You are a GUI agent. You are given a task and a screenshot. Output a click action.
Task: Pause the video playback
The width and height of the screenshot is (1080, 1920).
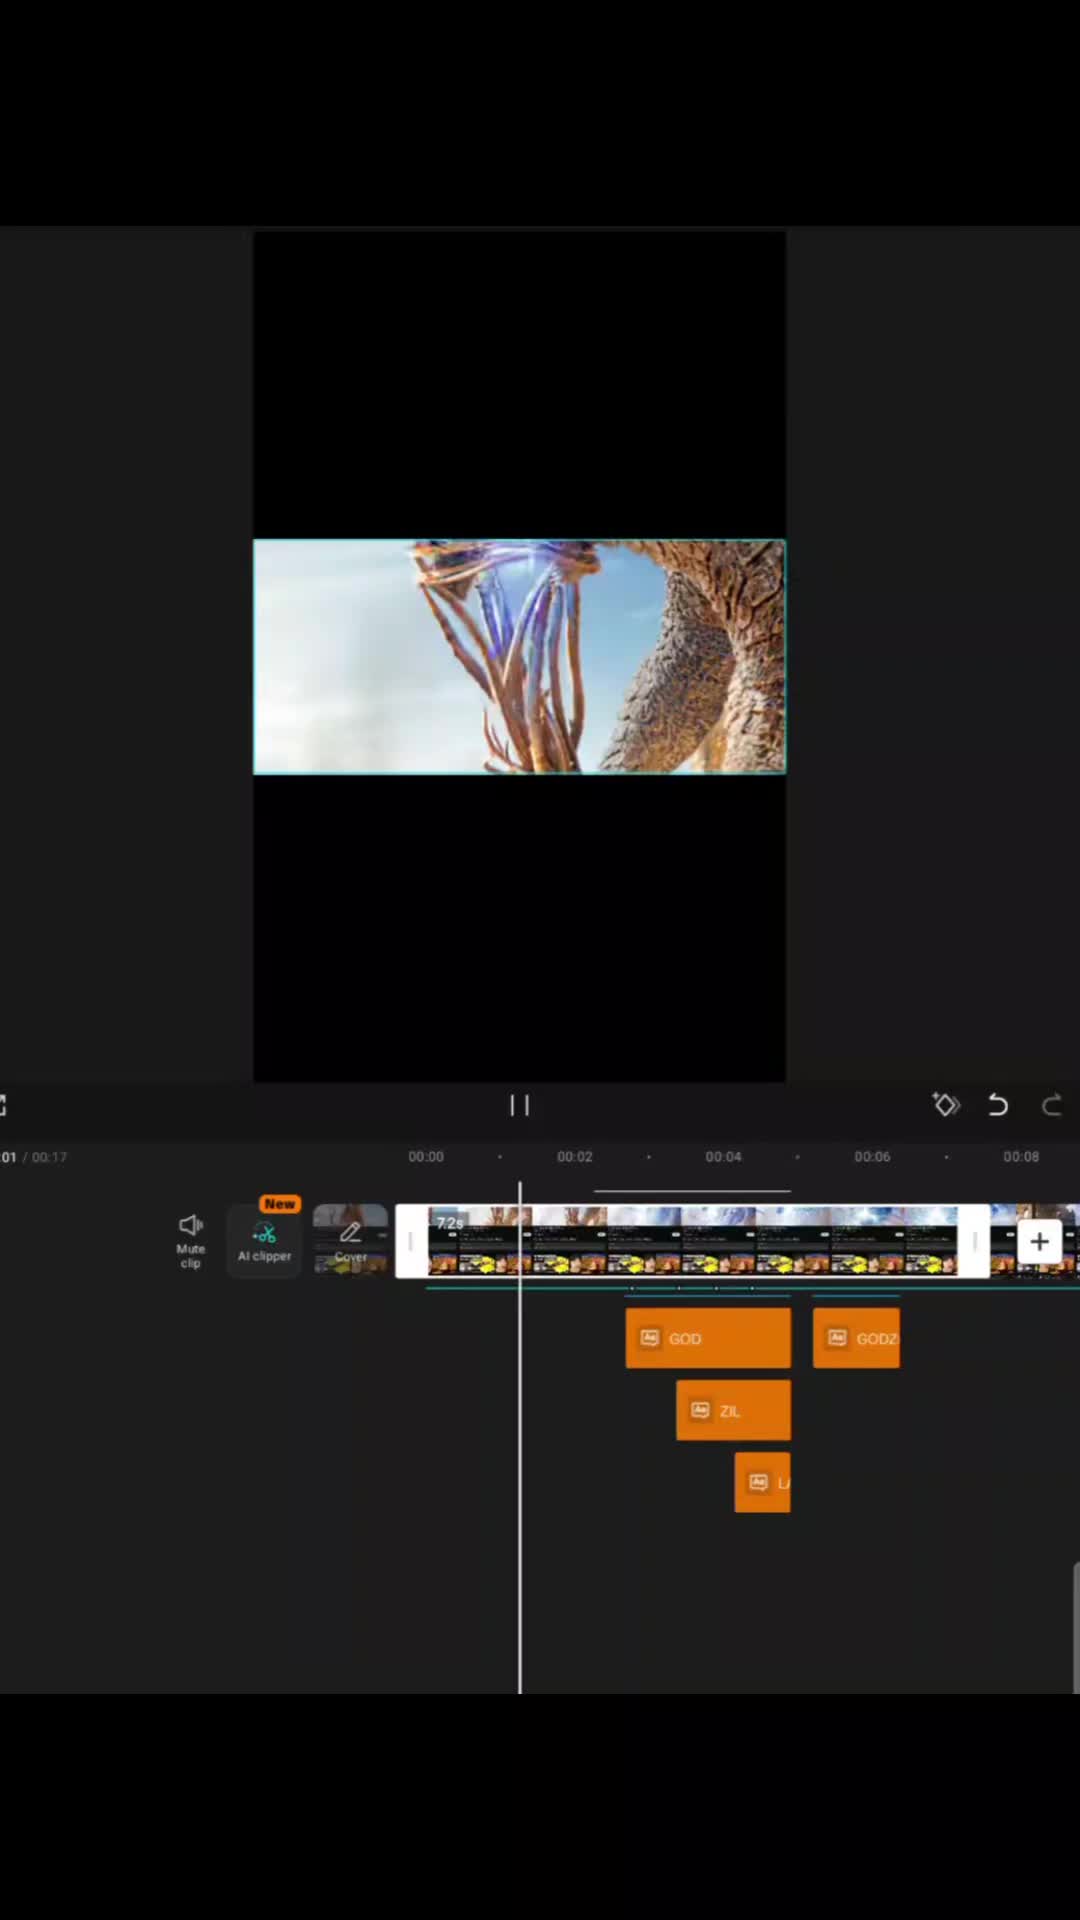point(519,1105)
